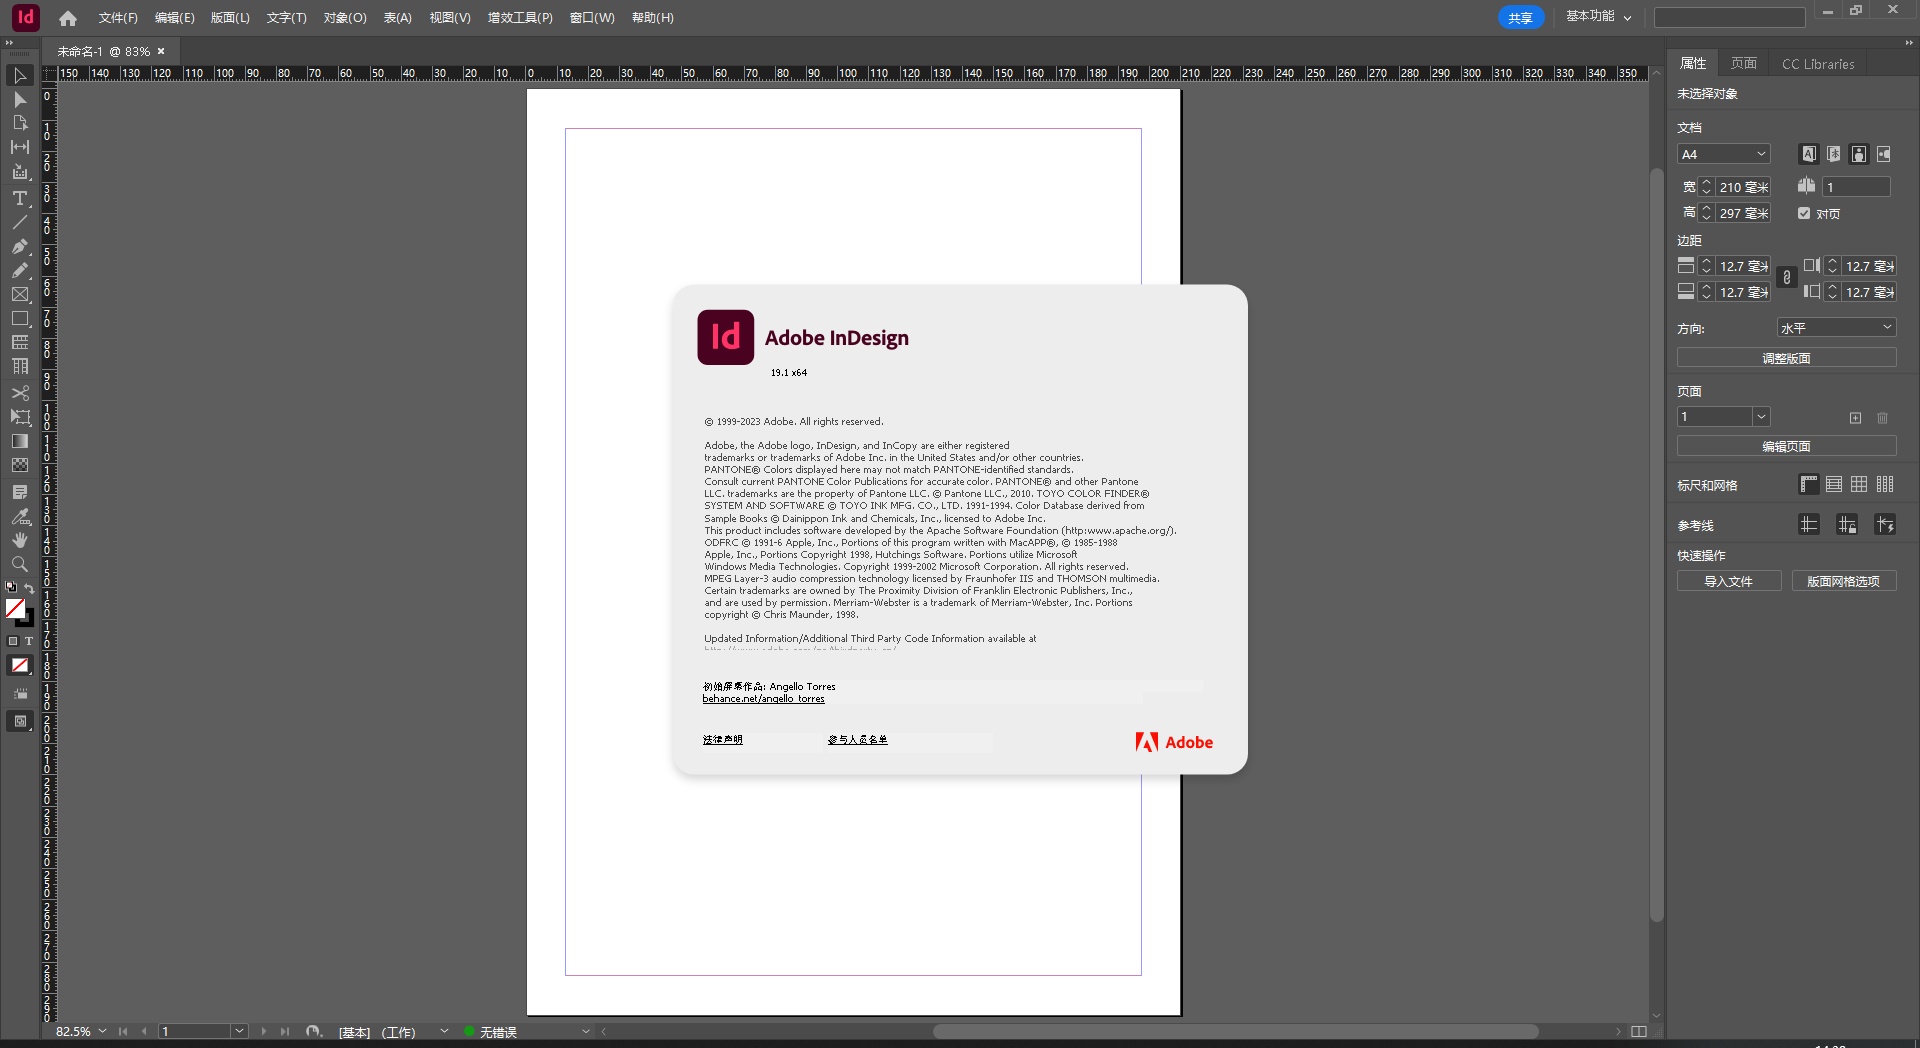The image size is (1920, 1048).
Task: Click the fill color swatch
Action: click(15, 608)
